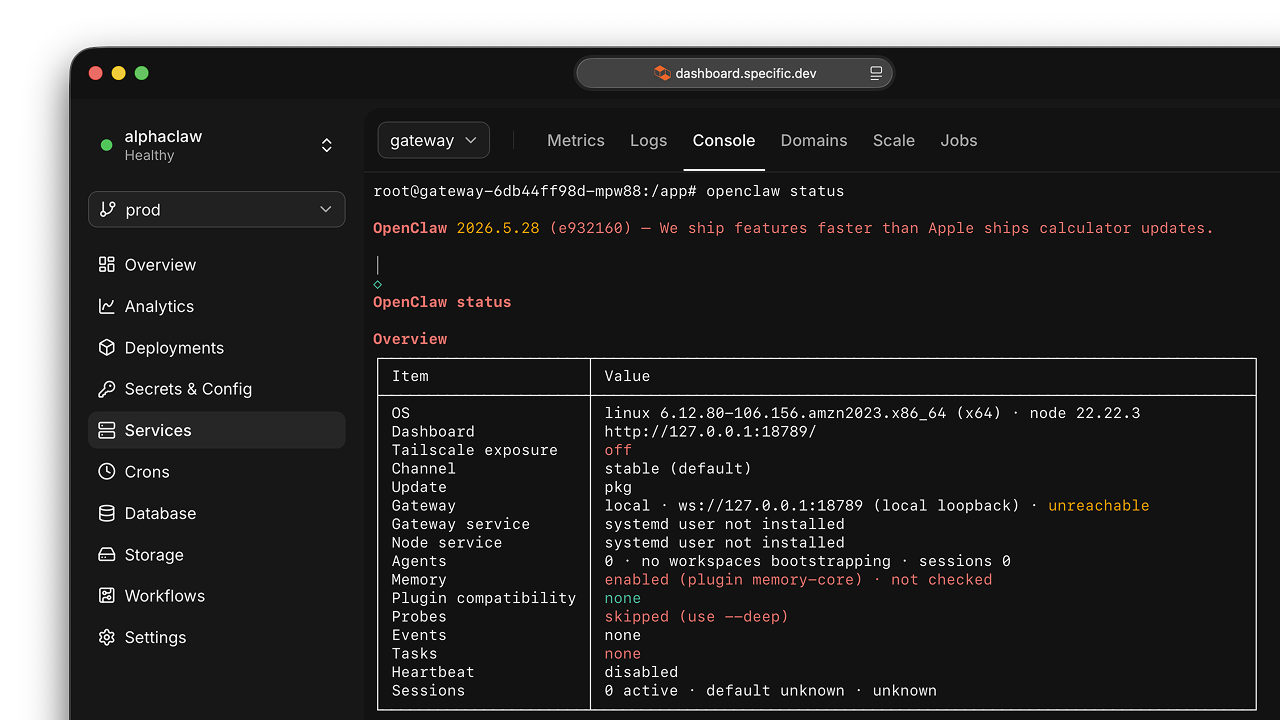Click the OpenClaw 2026.5.28 version banner

point(793,228)
